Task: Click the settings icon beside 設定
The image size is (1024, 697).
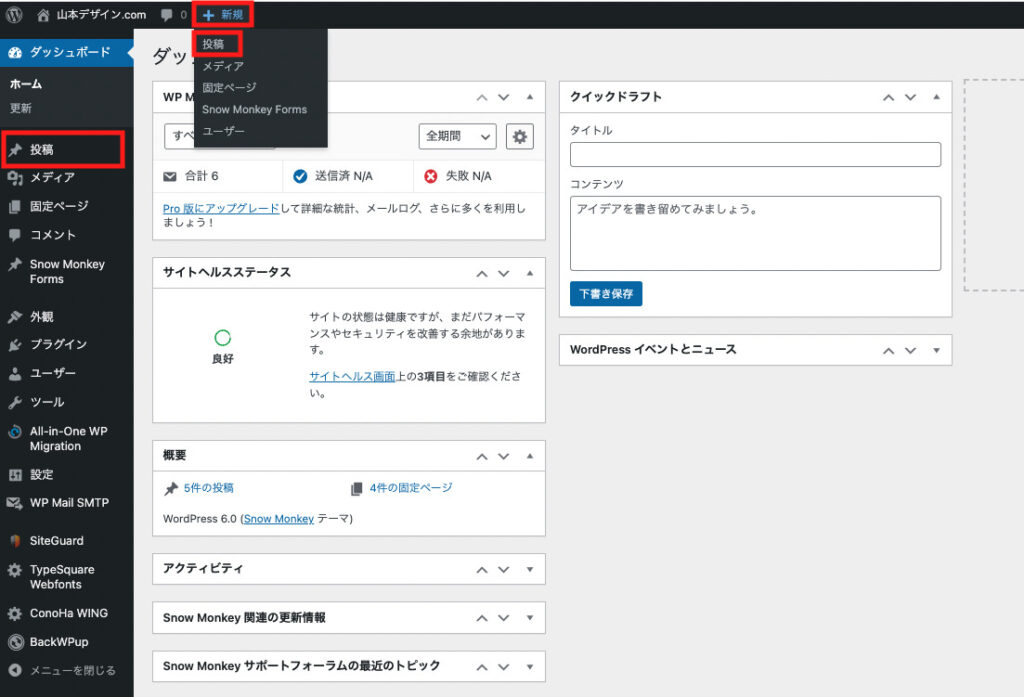Action: pyautogui.click(x=15, y=475)
